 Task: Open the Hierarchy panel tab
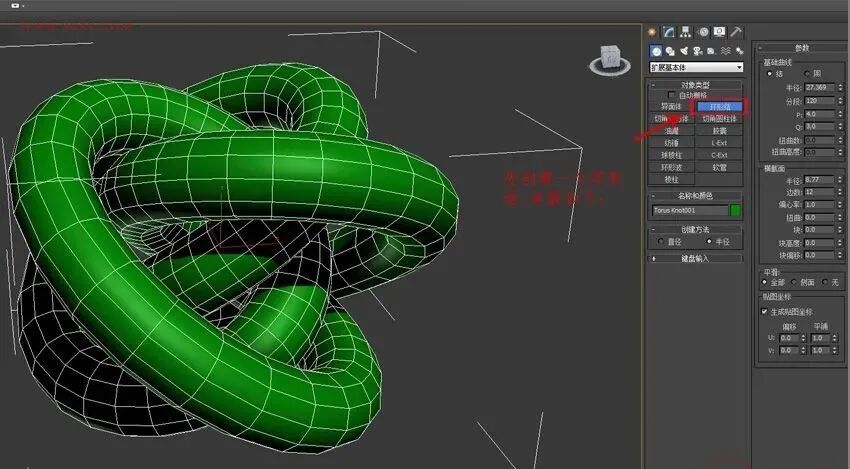pyautogui.click(x=686, y=32)
